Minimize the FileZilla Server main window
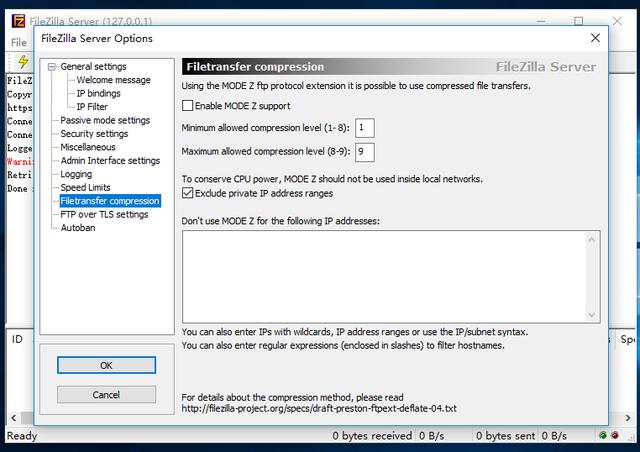 [541, 21]
